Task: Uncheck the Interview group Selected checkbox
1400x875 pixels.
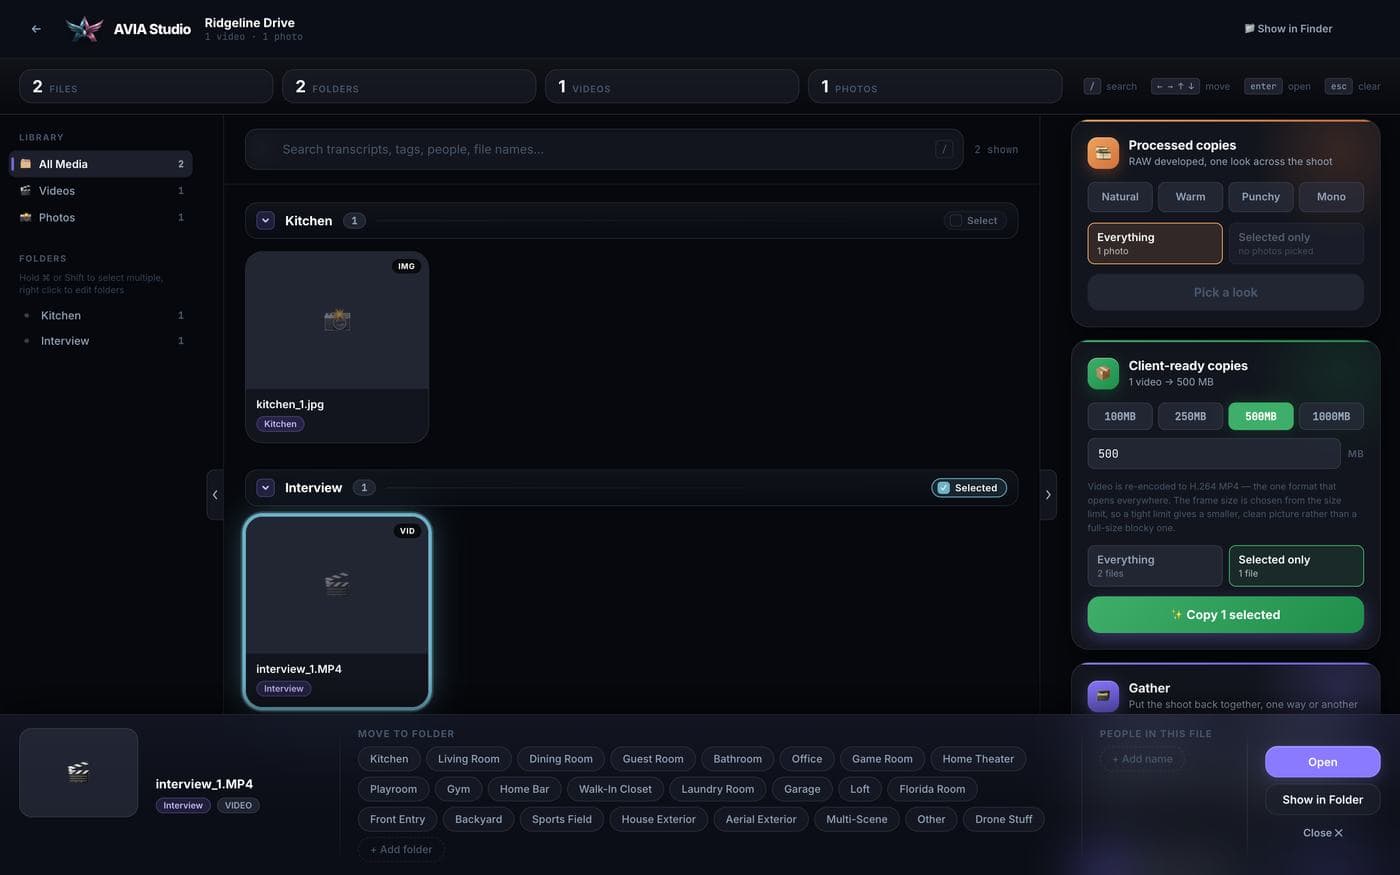Action: click(969, 488)
